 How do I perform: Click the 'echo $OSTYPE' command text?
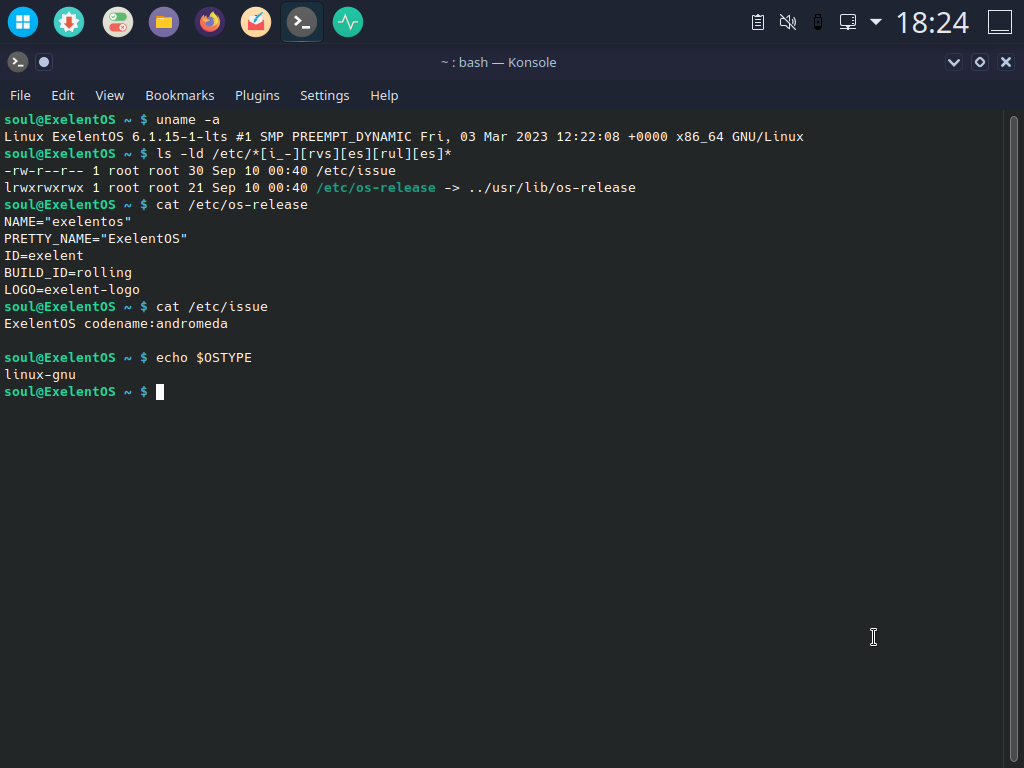click(204, 358)
